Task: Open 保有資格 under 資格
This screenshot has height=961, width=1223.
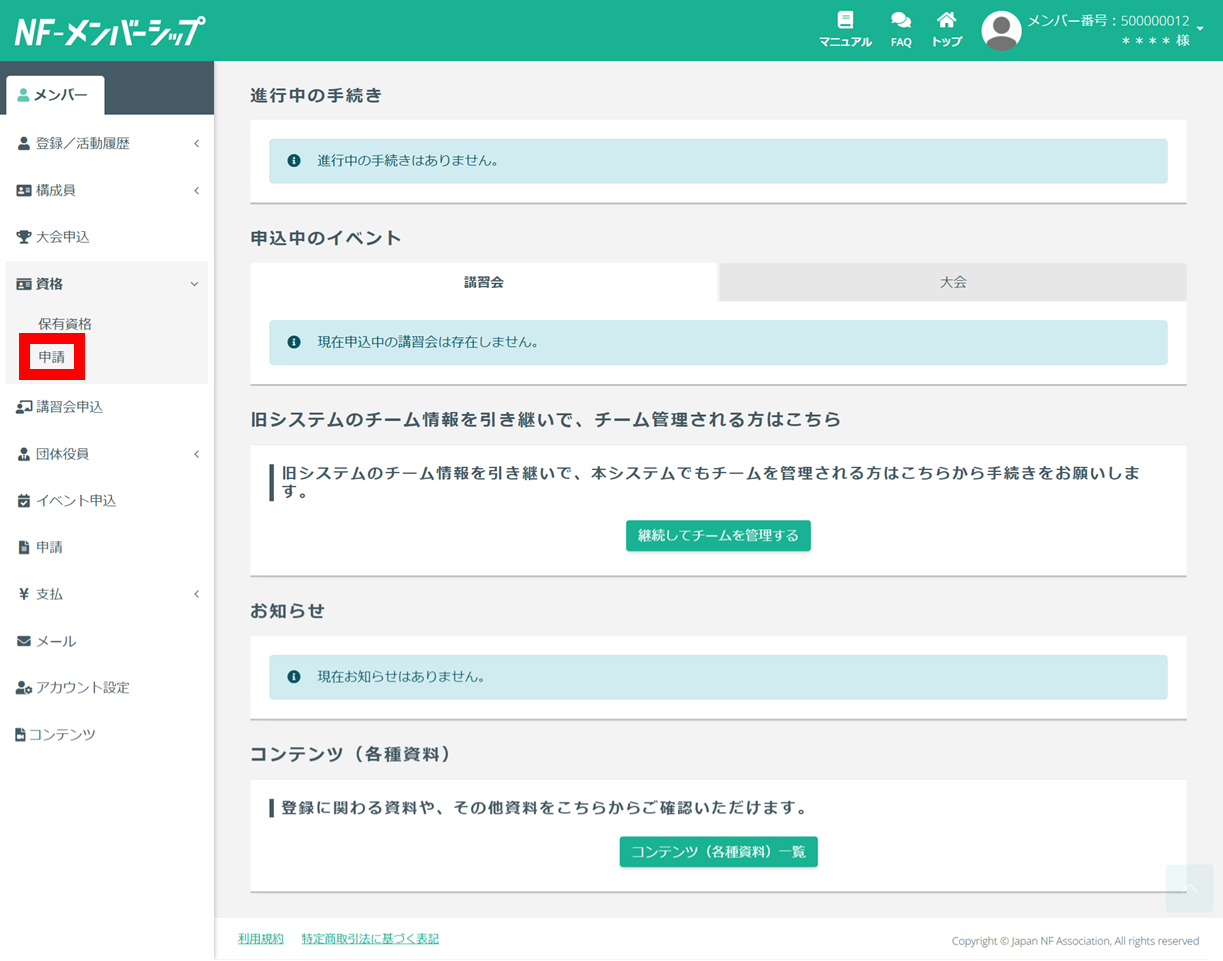Action: pyautogui.click(x=65, y=324)
